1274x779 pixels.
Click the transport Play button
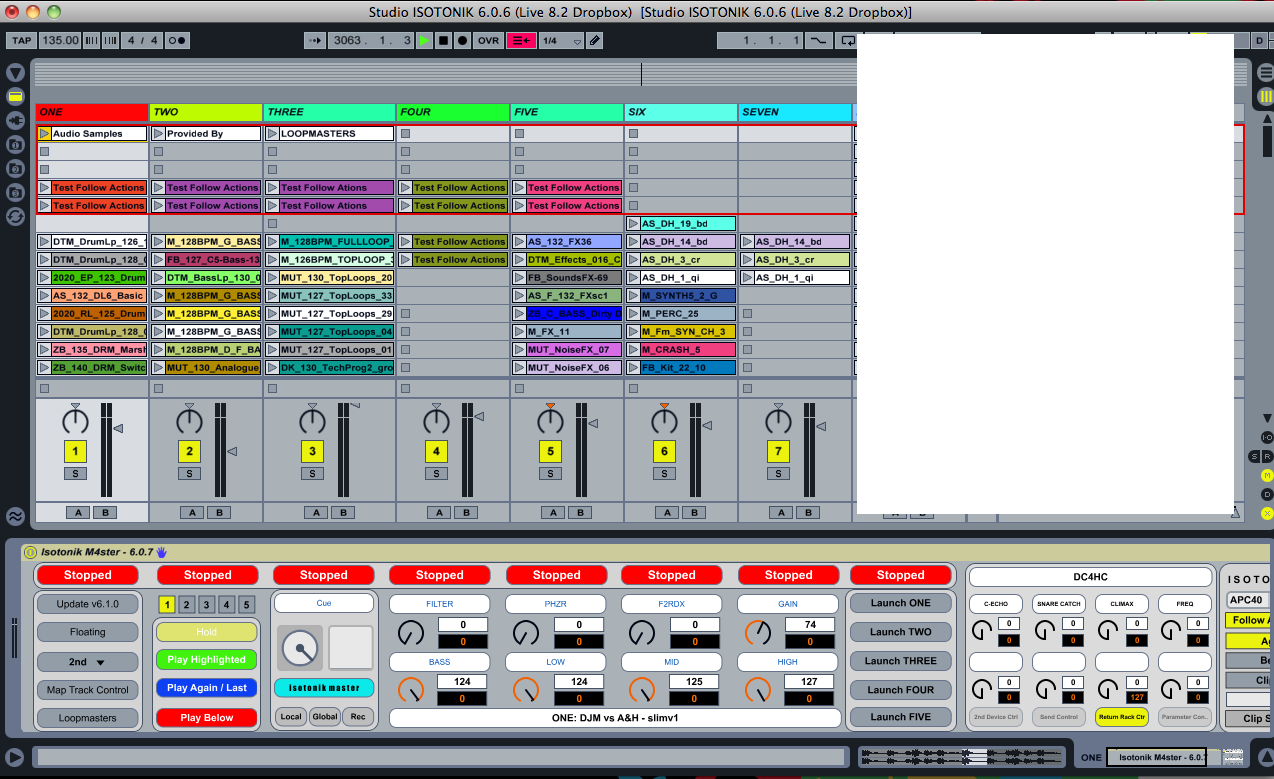tap(425, 40)
